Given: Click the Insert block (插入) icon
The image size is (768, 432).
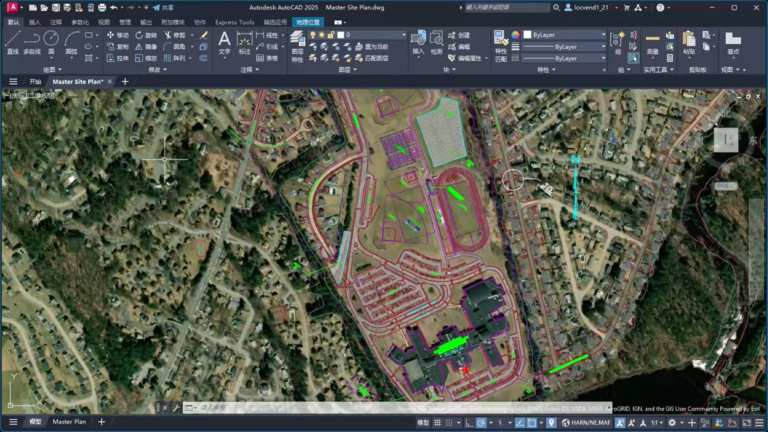Looking at the screenshot, I should coord(418,42).
